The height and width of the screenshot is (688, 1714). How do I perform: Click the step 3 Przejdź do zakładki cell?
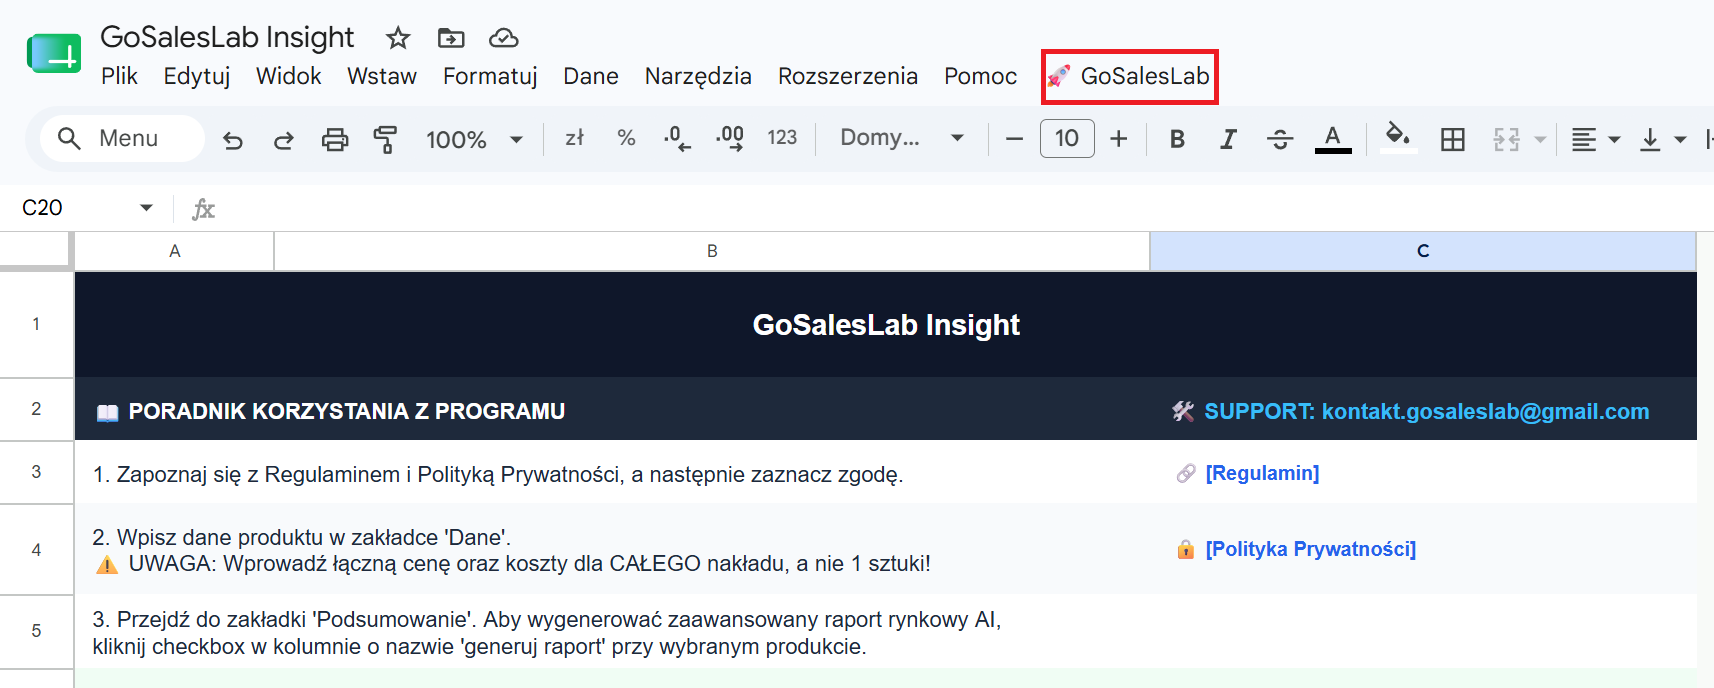pyautogui.click(x=612, y=632)
